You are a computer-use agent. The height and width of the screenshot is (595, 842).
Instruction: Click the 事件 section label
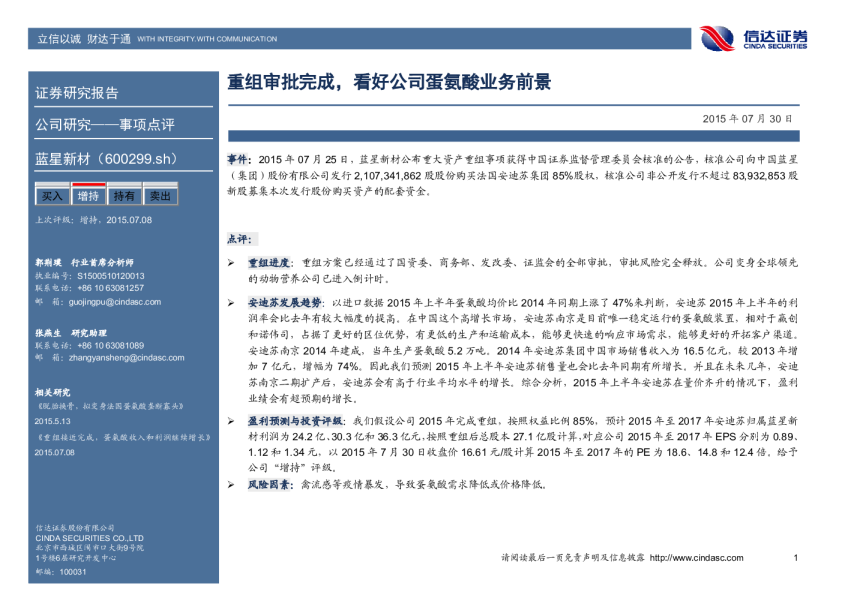click(x=239, y=159)
